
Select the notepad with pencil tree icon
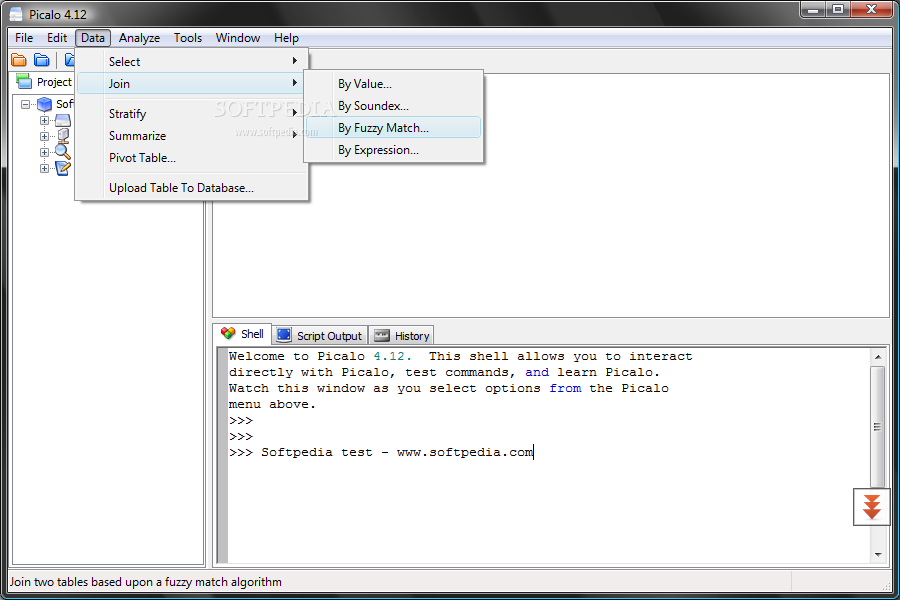coord(63,168)
